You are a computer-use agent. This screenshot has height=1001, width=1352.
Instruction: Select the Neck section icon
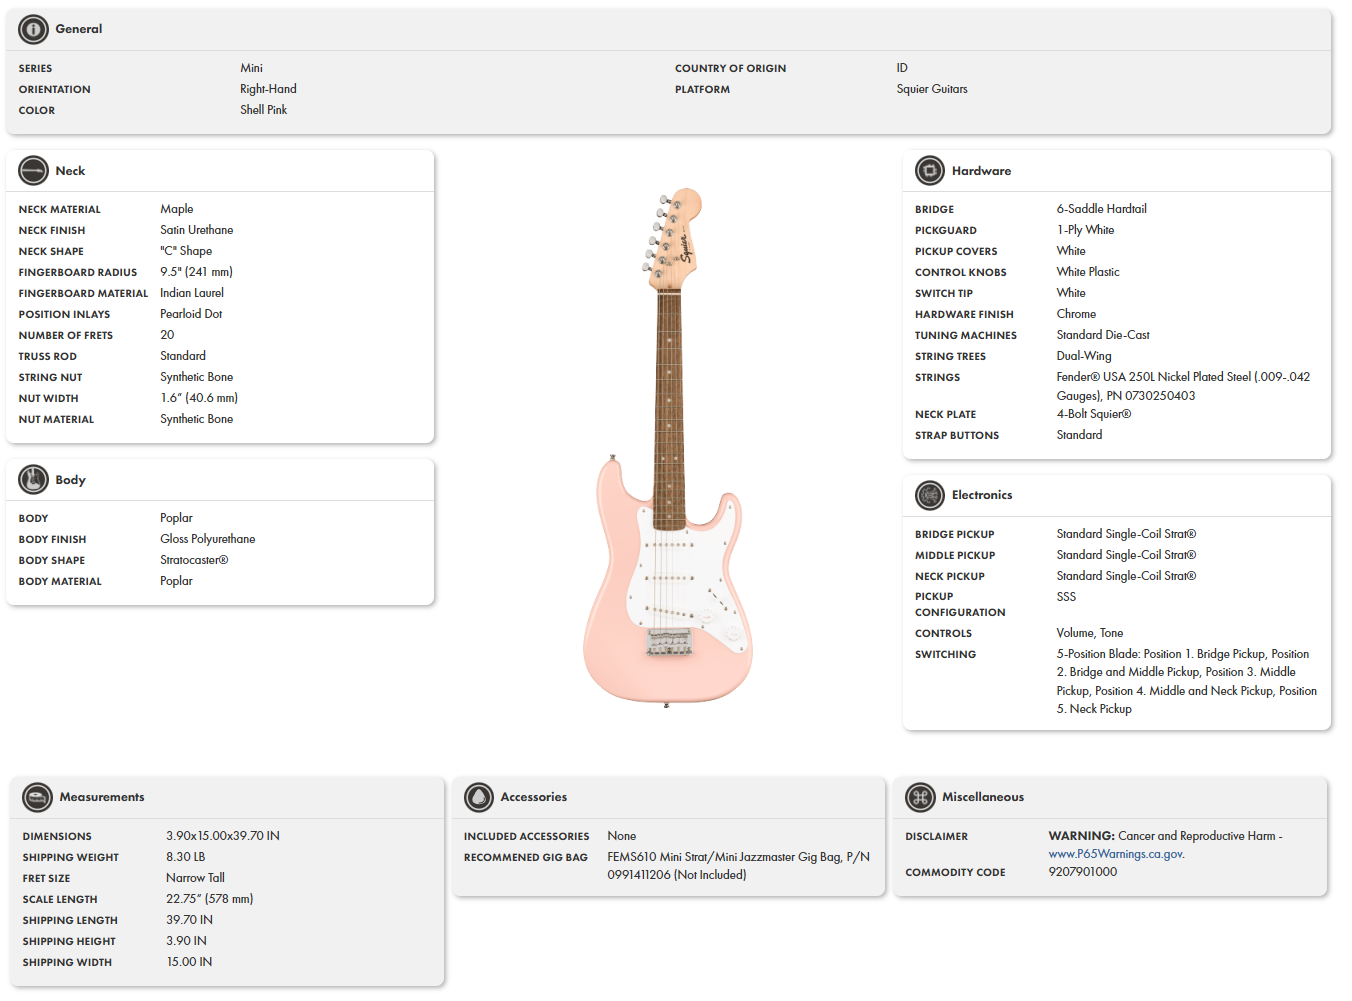(33, 170)
